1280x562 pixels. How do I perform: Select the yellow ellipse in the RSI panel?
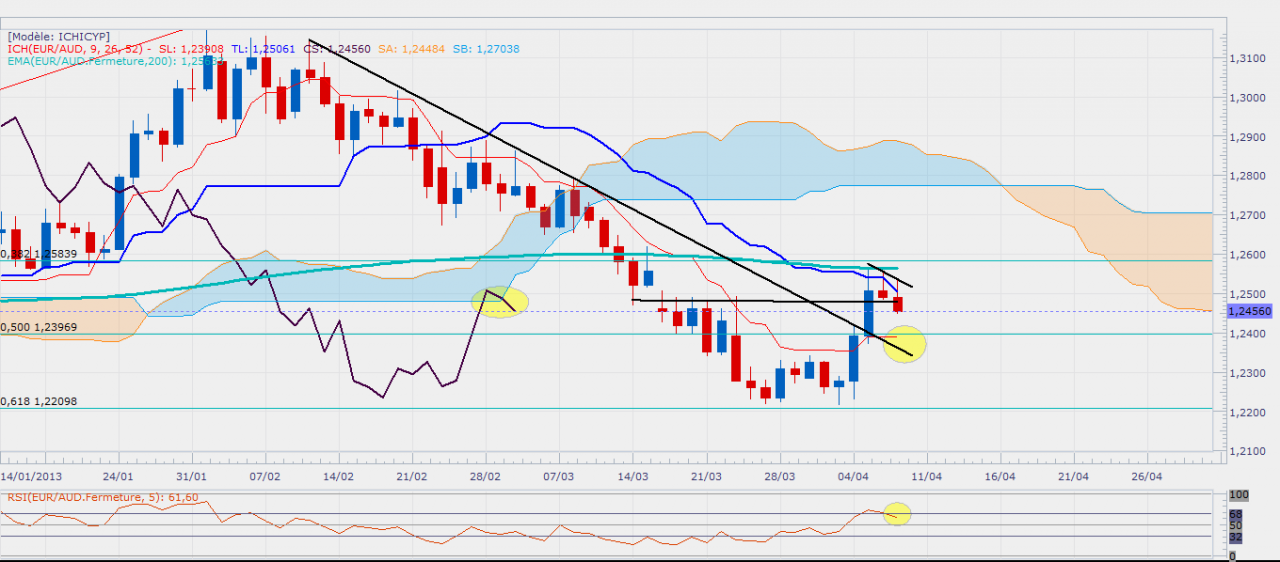tap(897, 514)
